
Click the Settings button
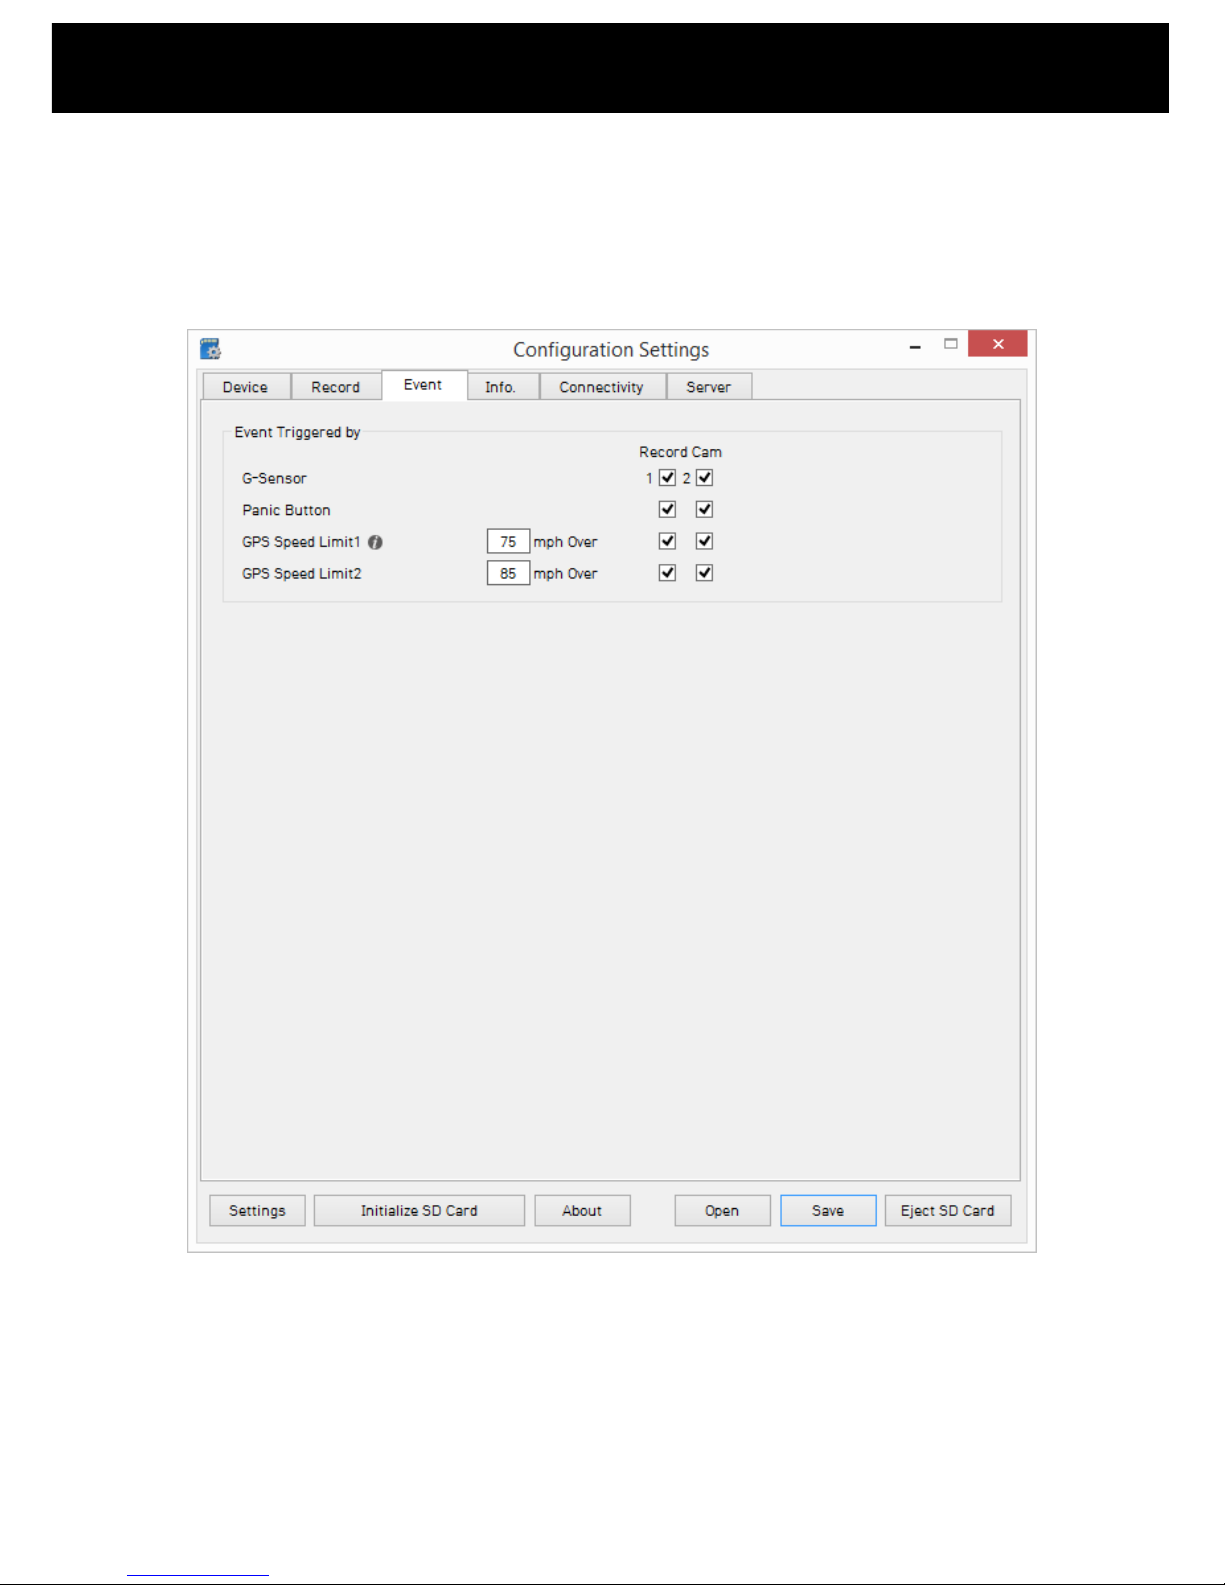(x=257, y=1210)
